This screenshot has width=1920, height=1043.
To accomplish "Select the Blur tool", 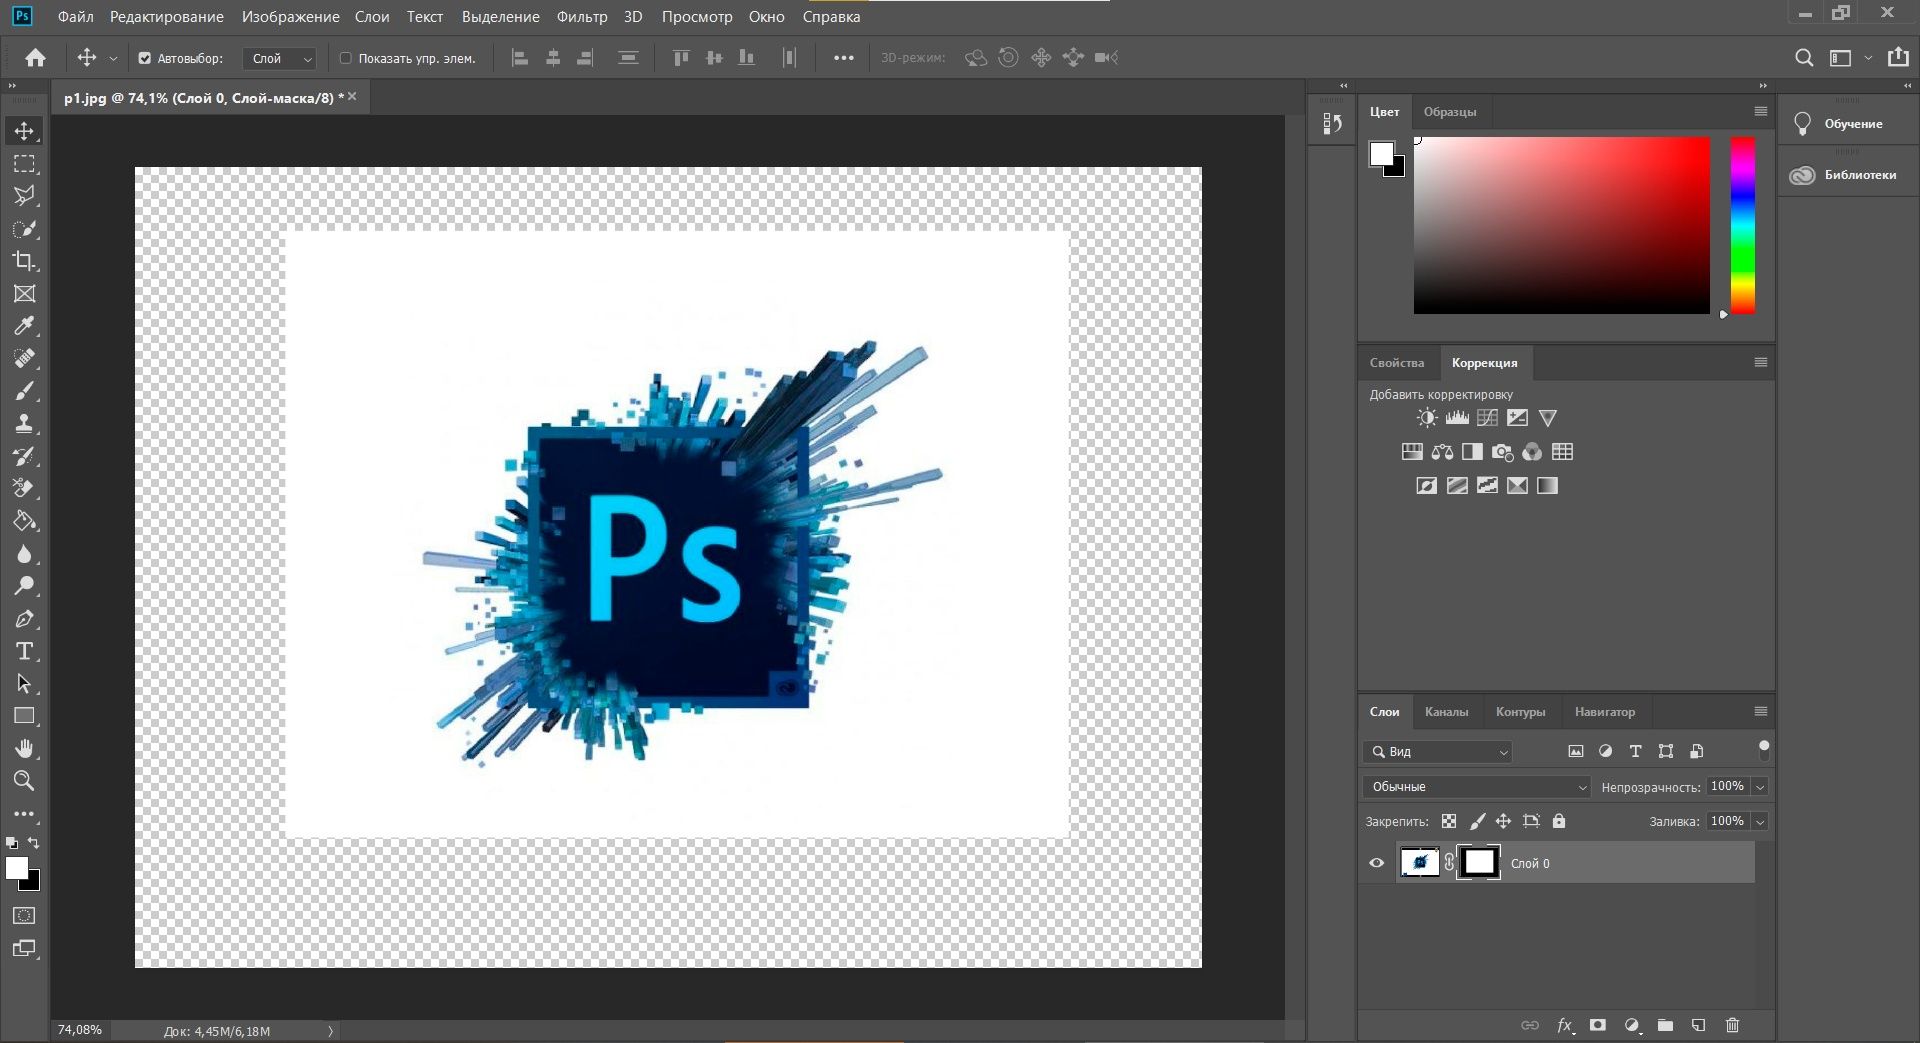I will click(24, 553).
